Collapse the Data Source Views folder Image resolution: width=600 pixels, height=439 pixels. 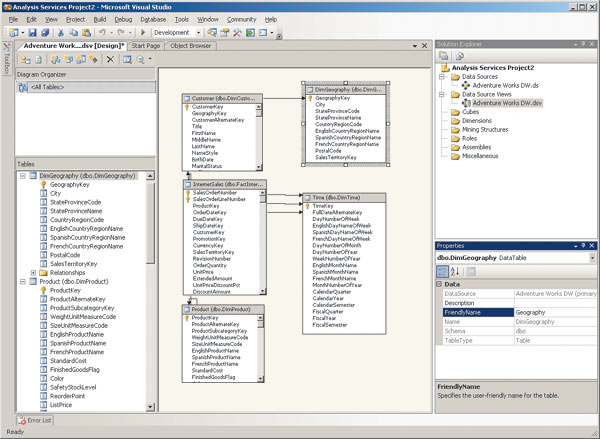pyautogui.click(x=442, y=94)
